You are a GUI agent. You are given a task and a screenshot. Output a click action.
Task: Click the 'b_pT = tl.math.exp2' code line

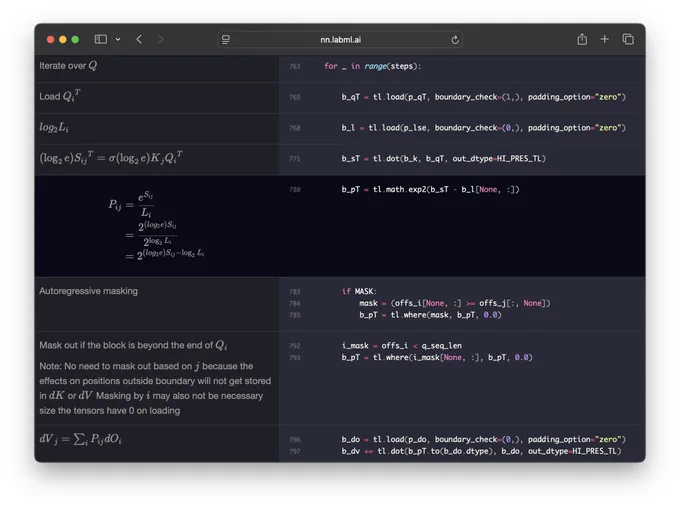(x=430, y=189)
